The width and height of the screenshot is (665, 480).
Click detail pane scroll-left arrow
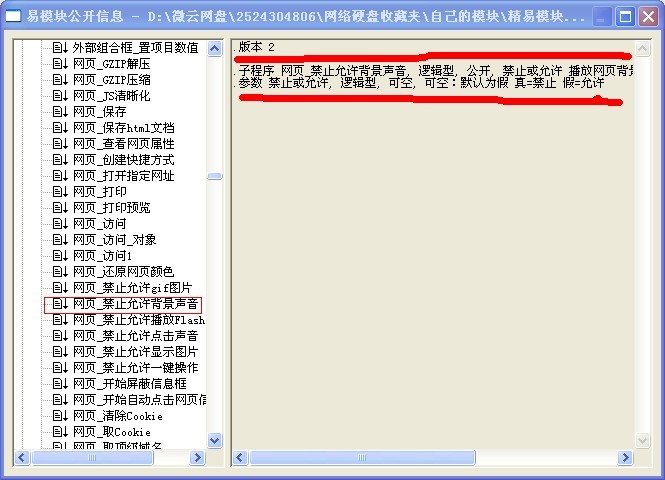240,458
